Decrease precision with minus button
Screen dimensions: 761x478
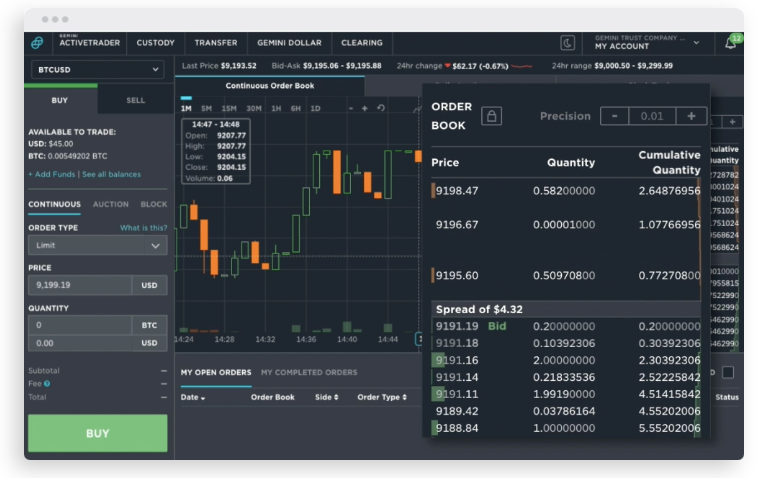614,116
